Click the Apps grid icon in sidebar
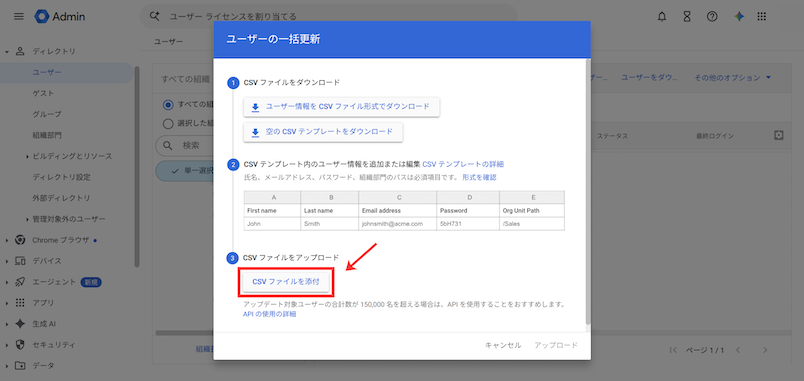Image resolution: width=804 pixels, height=381 pixels. [x=21, y=303]
